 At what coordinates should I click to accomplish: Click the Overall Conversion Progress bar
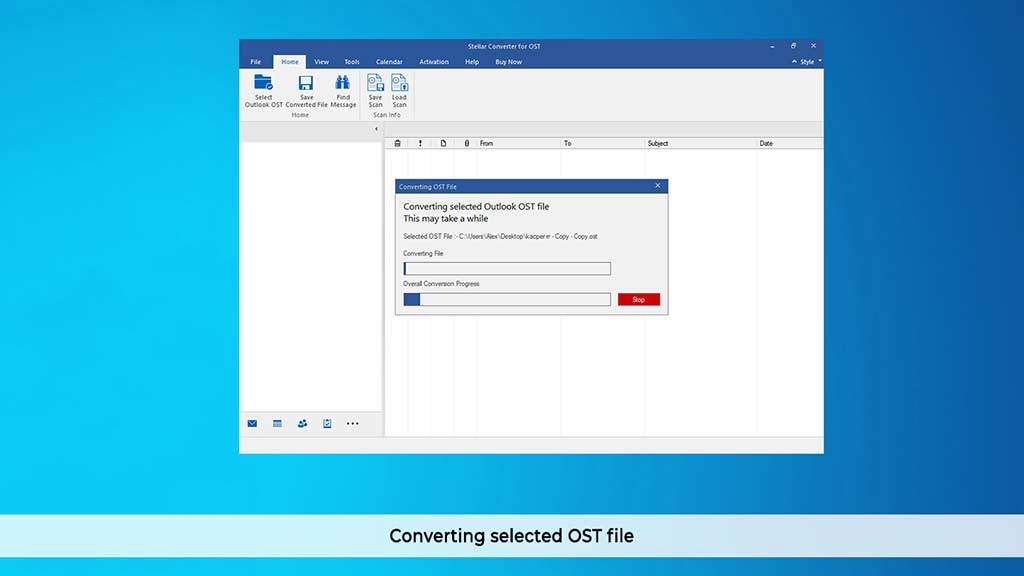pyautogui.click(x=507, y=299)
